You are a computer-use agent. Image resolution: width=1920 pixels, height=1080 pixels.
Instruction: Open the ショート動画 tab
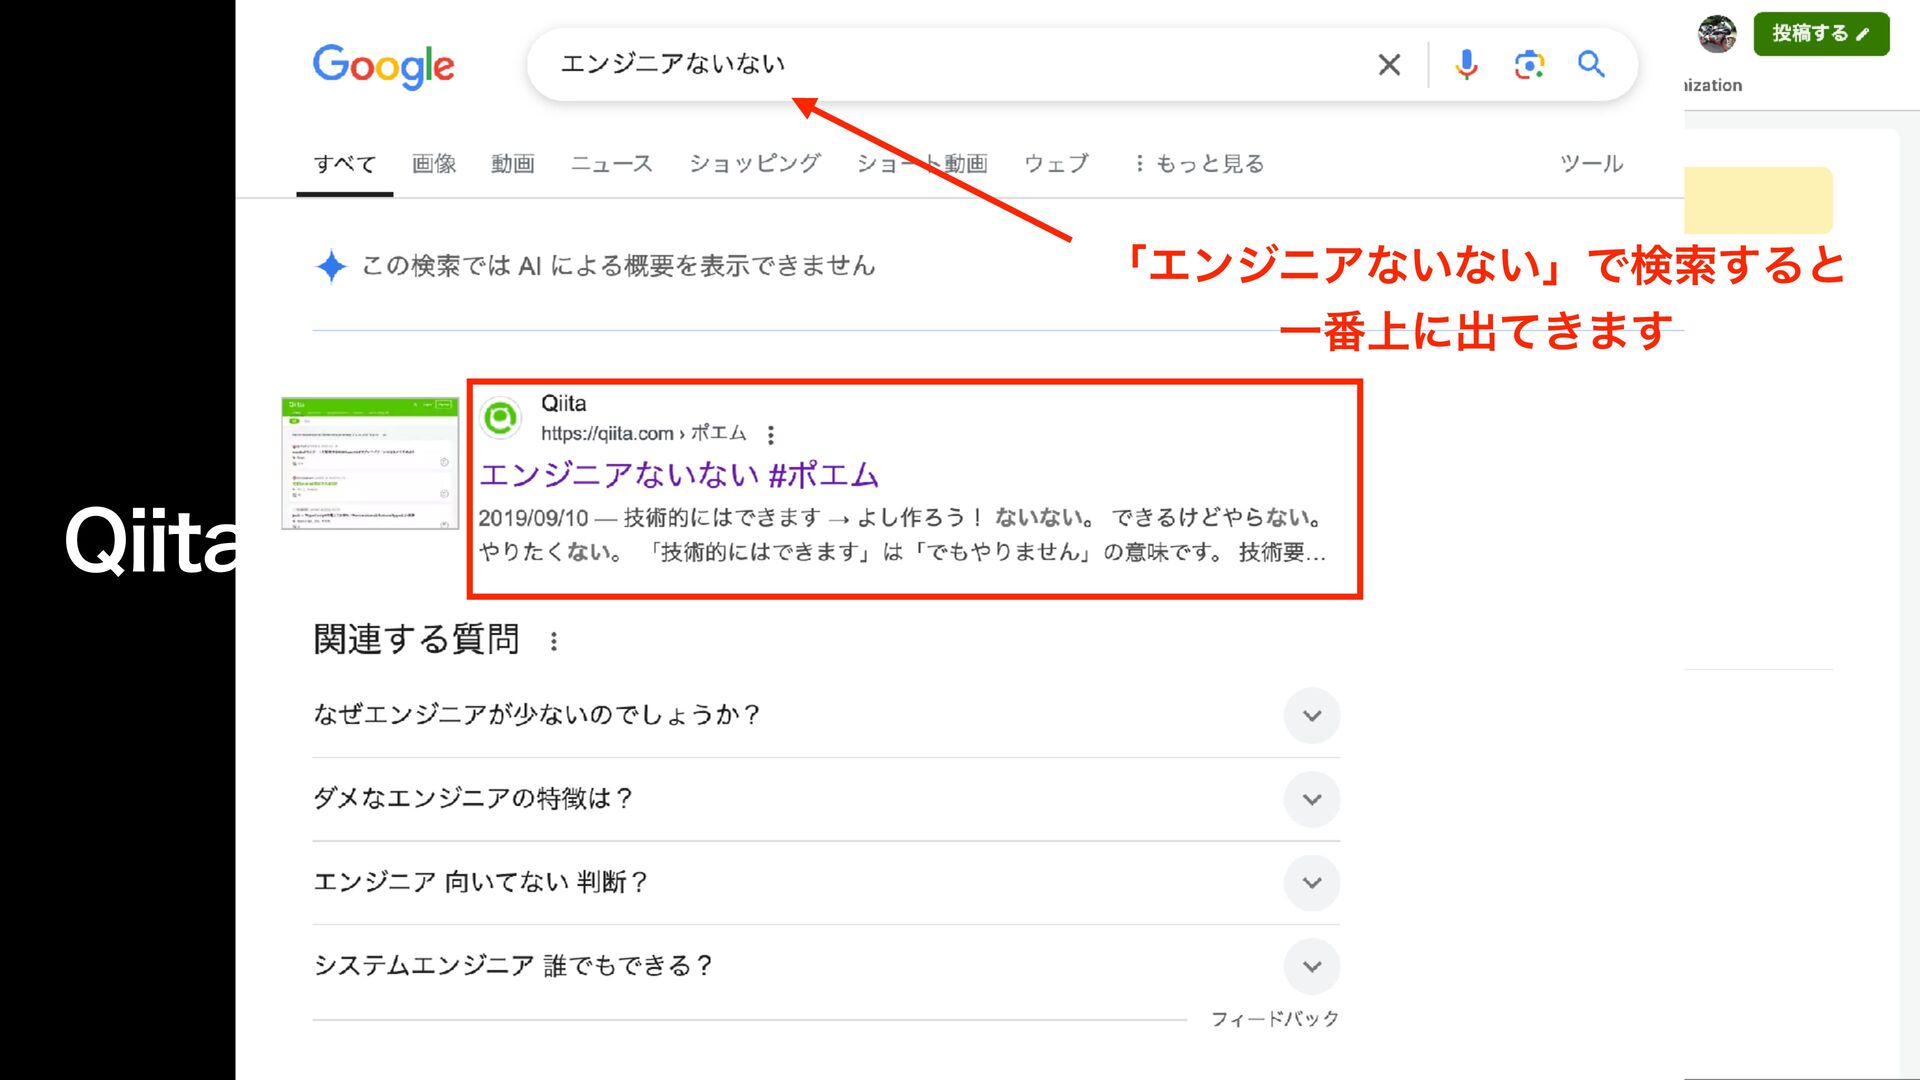(922, 164)
